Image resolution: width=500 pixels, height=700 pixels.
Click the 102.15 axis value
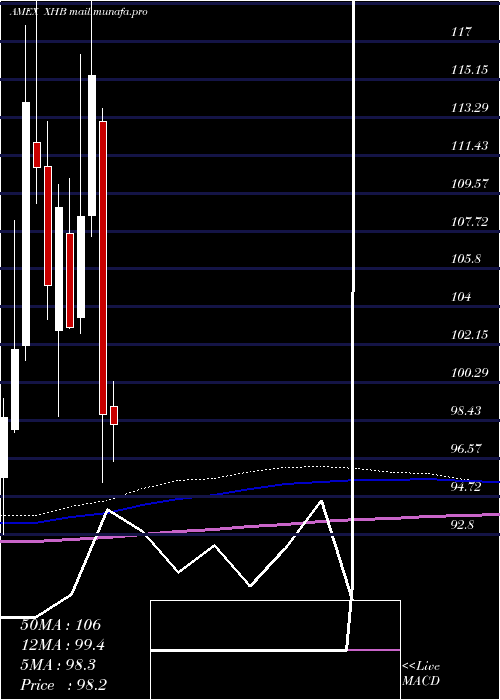469,335
